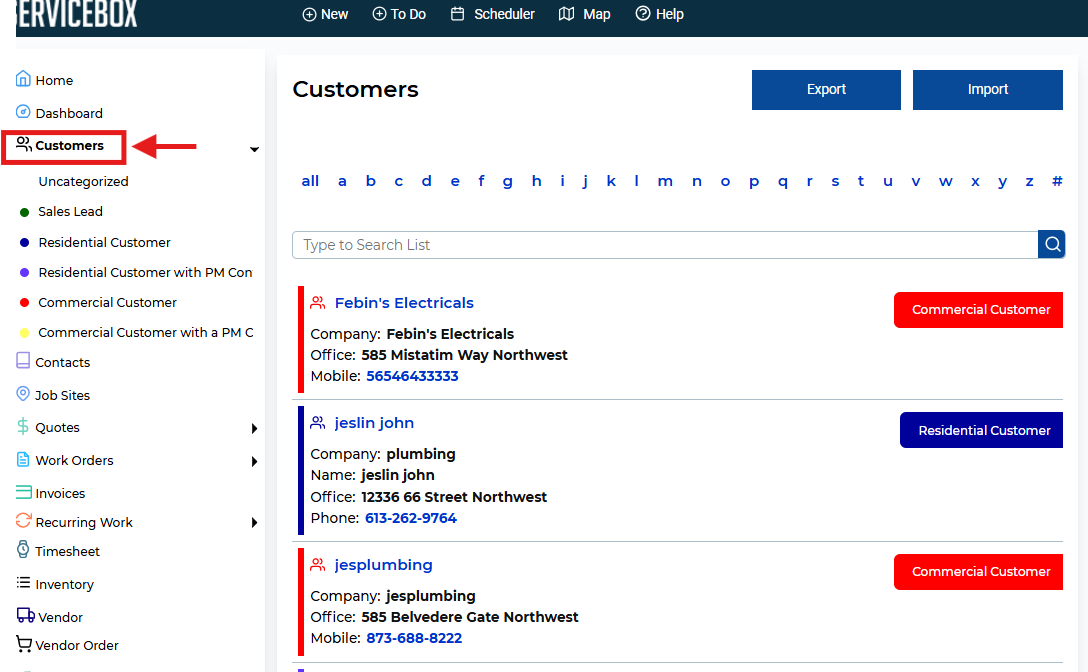Click the red Commercial Customer color dot
Viewport: 1088px width, 672px height.
coord(24,303)
